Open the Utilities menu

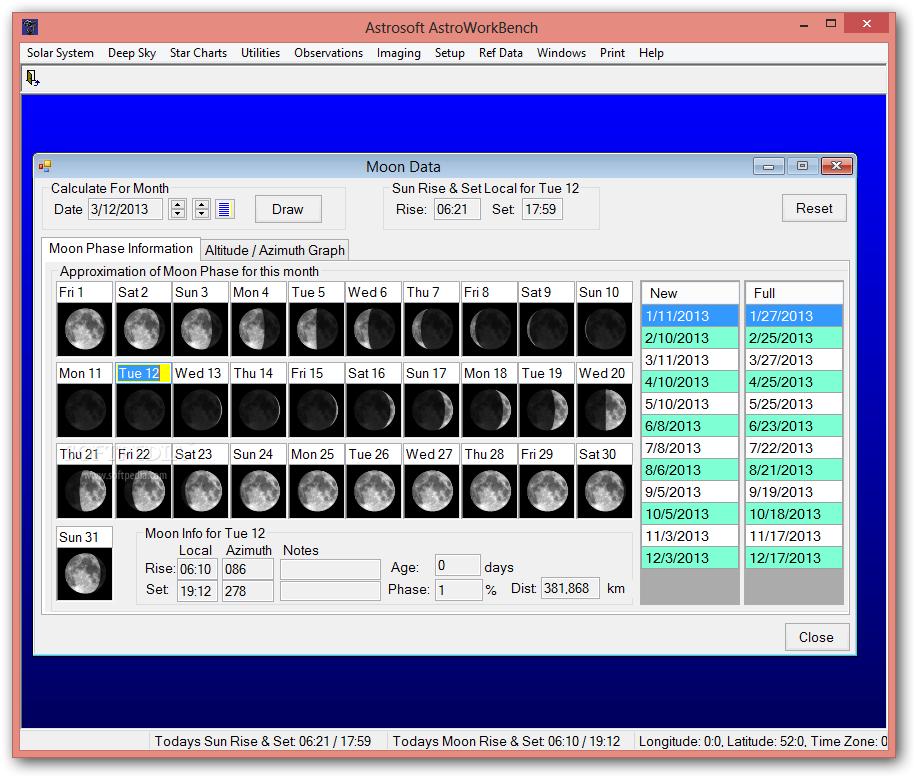261,53
